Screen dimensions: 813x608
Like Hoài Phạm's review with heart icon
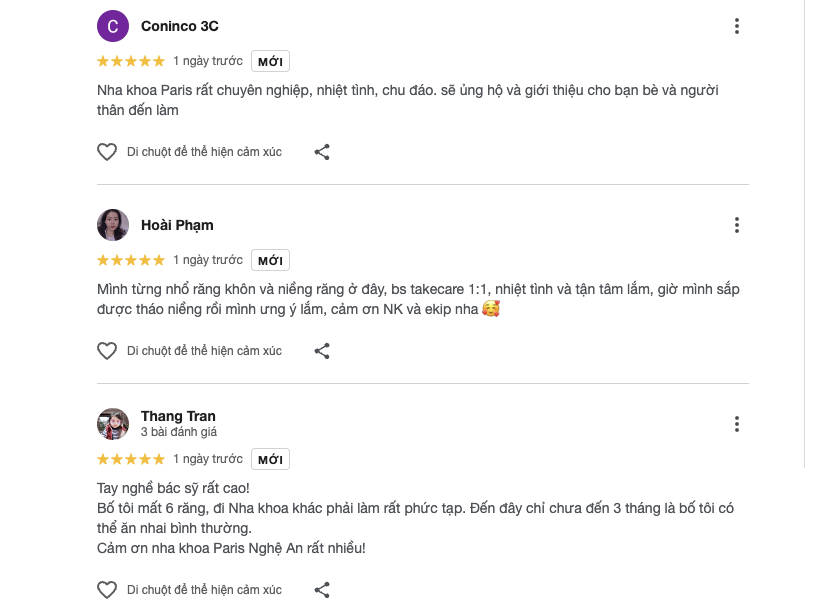click(x=107, y=351)
